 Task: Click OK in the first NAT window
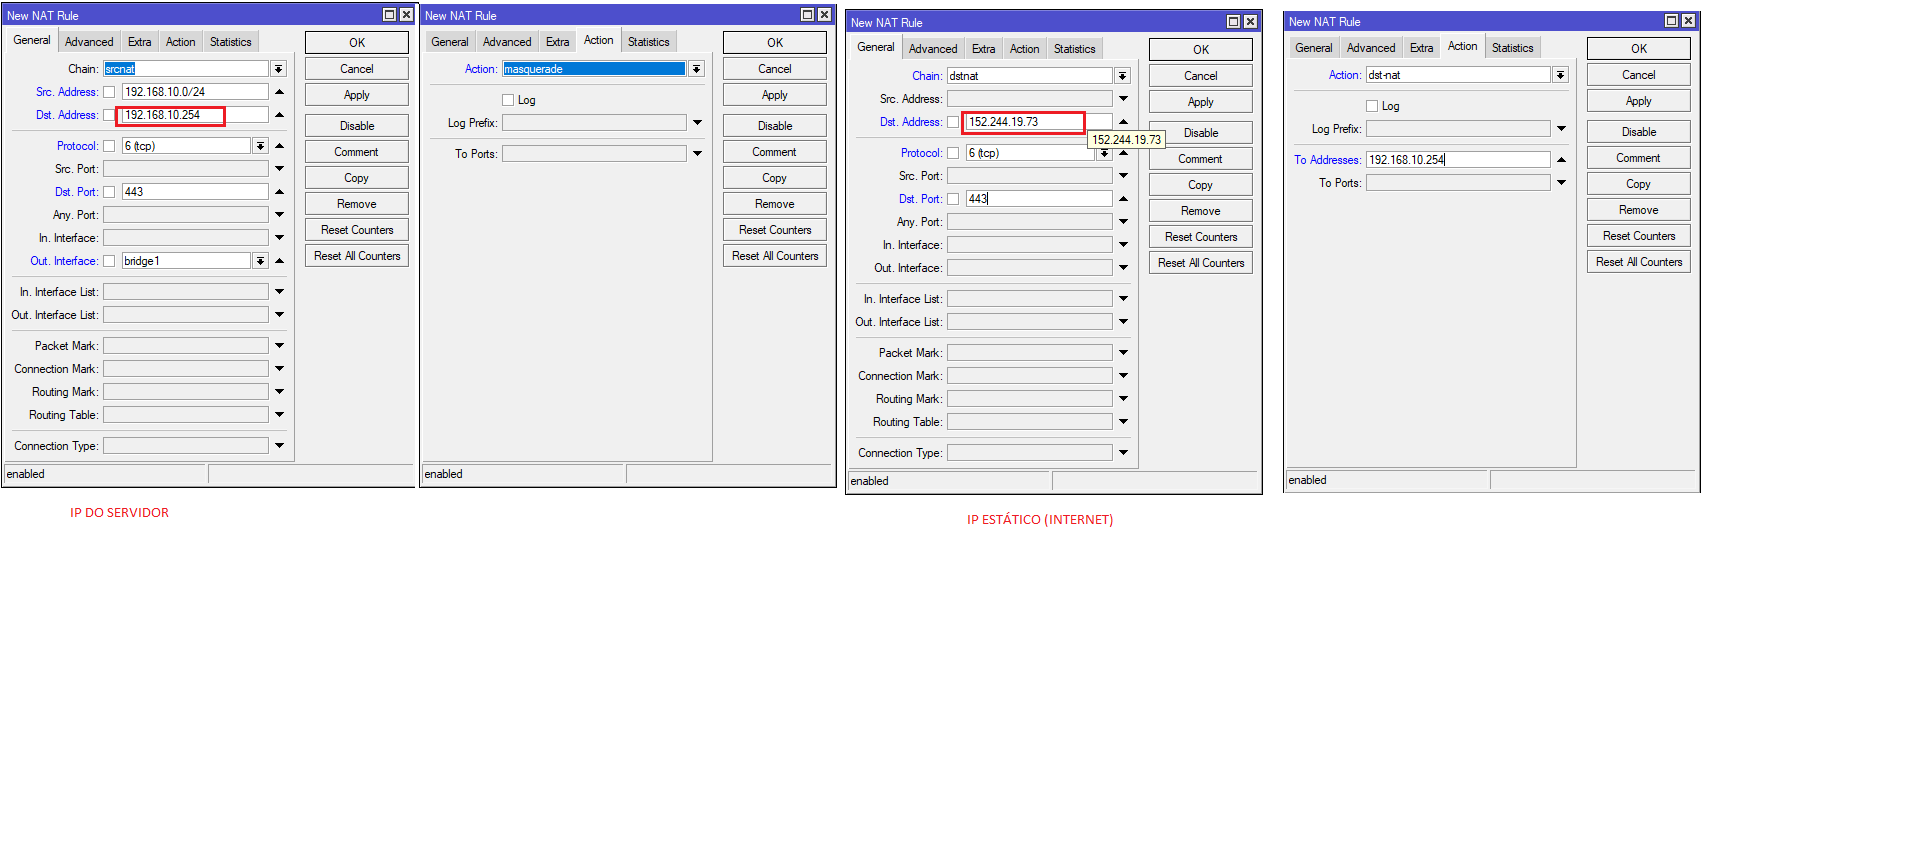pyautogui.click(x=357, y=43)
